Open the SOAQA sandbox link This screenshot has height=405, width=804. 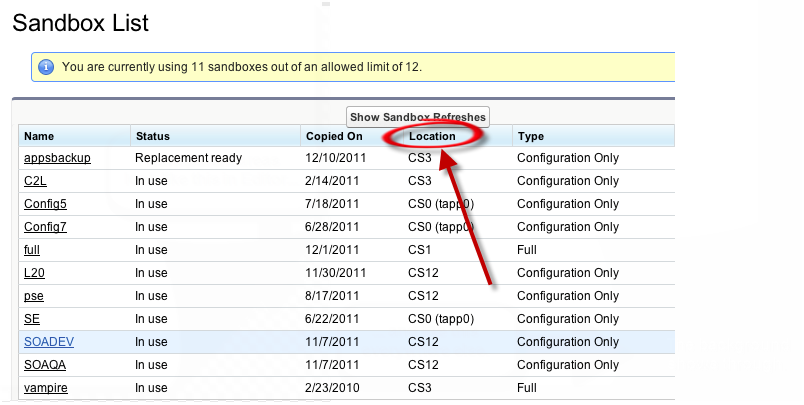46,365
